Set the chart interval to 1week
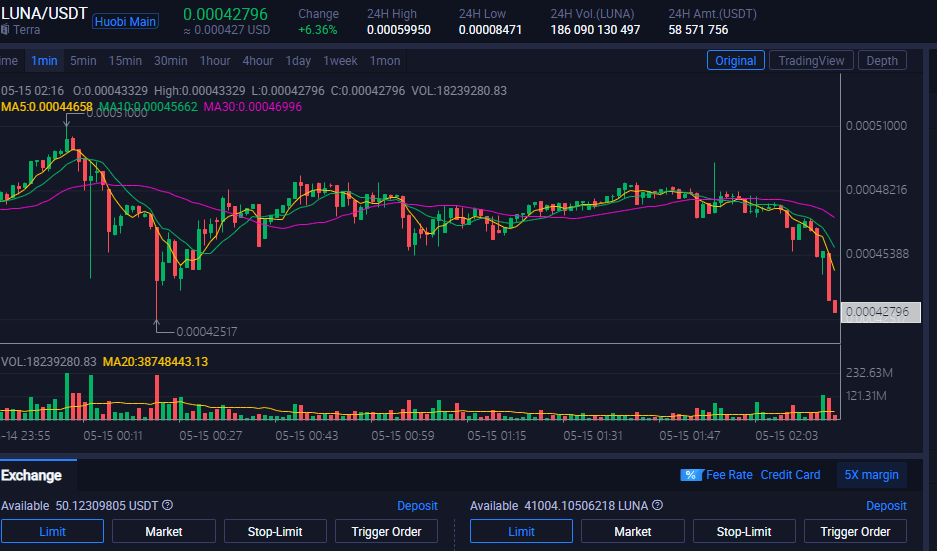This screenshot has width=937, height=551. tap(340, 61)
